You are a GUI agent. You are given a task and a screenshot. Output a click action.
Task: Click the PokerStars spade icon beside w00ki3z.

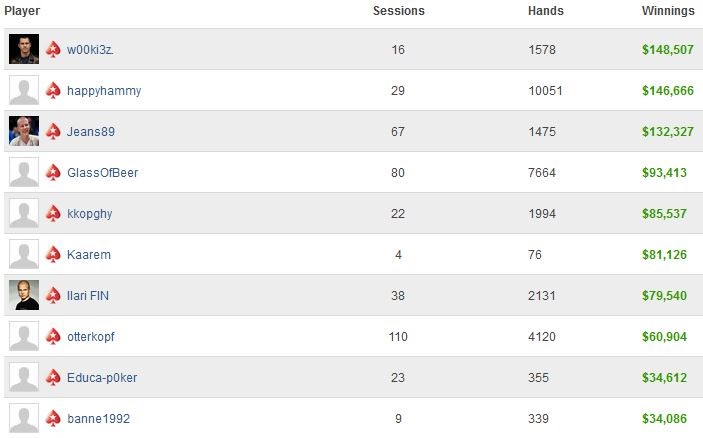point(53,49)
